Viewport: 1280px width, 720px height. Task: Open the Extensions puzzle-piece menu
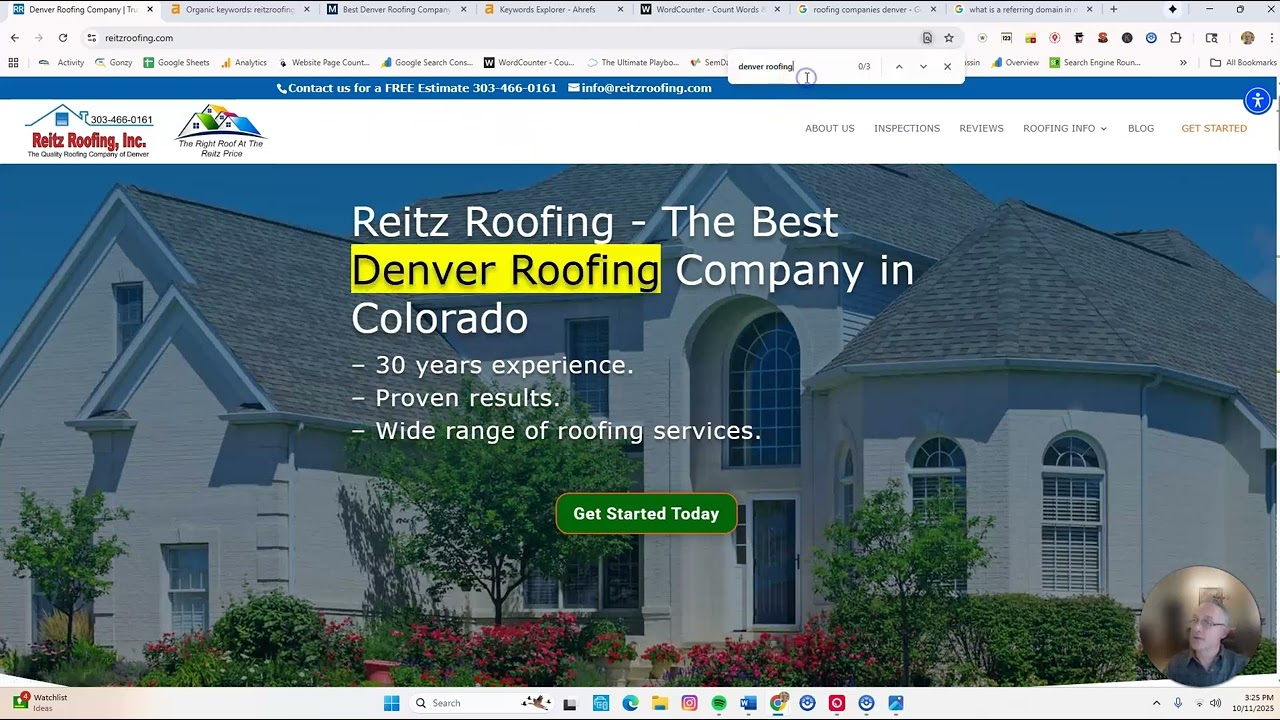tap(1176, 38)
